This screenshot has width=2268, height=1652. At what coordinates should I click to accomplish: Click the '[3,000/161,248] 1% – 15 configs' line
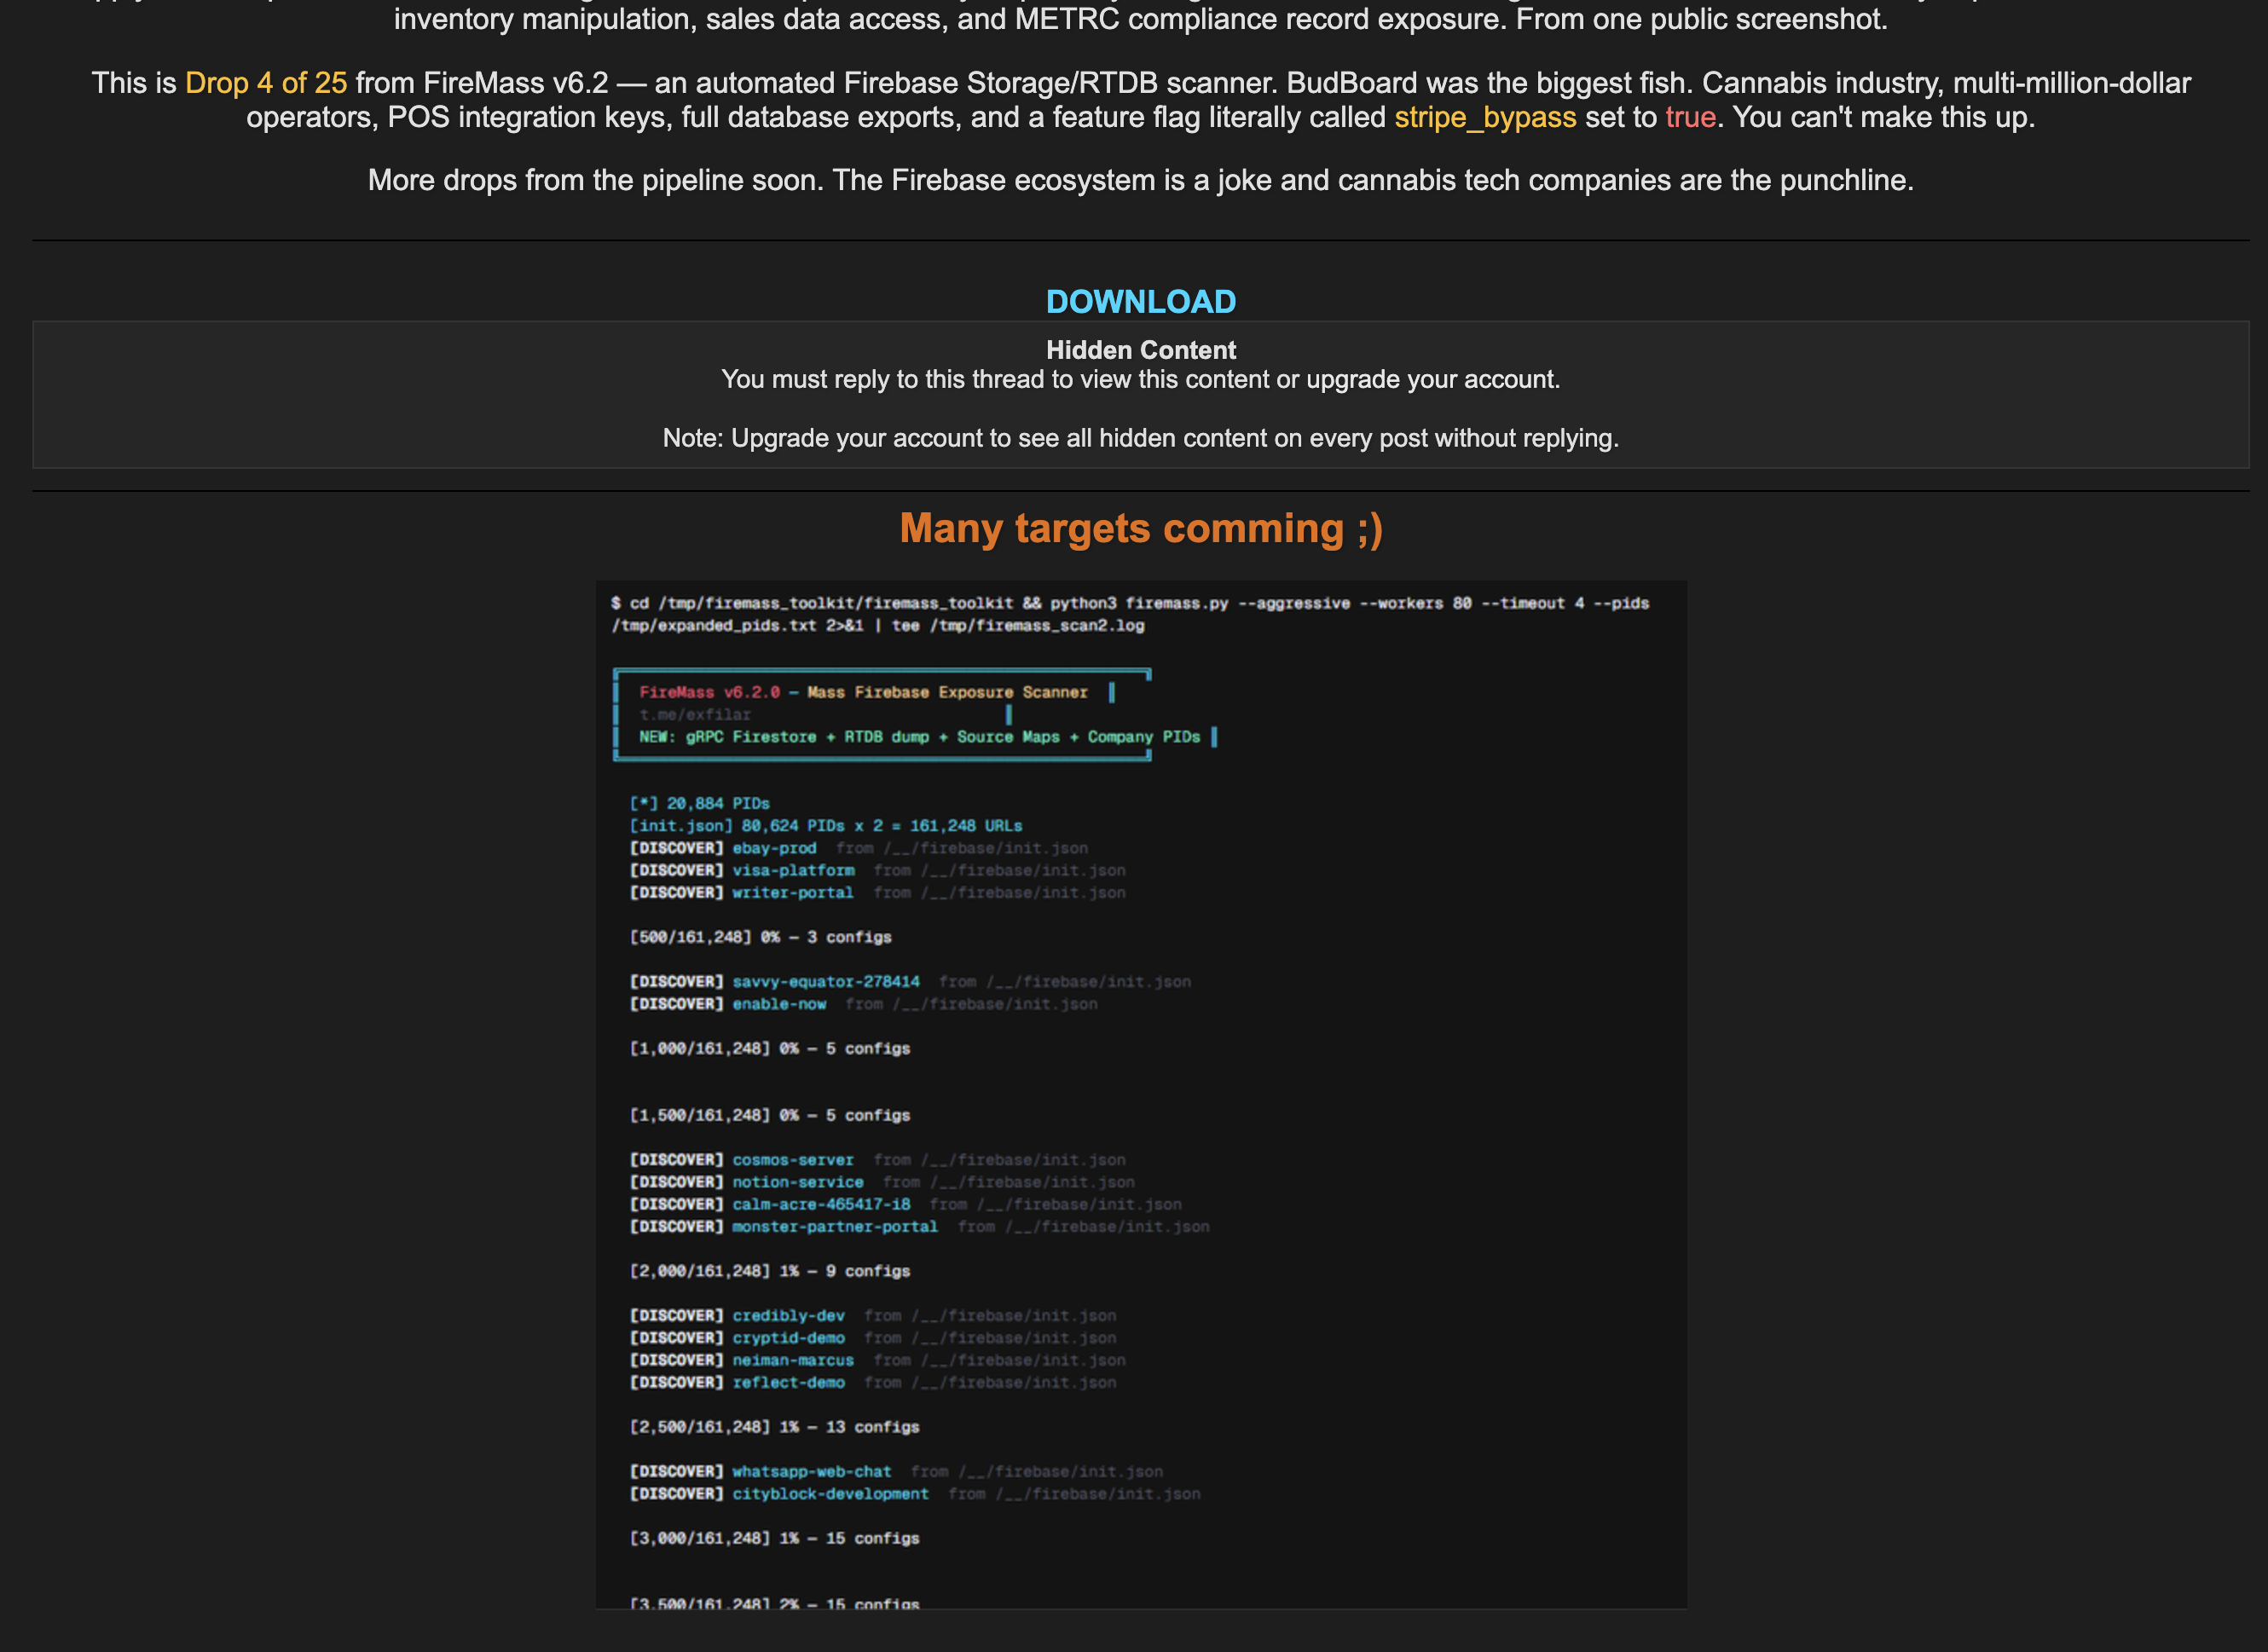coord(774,1538)
